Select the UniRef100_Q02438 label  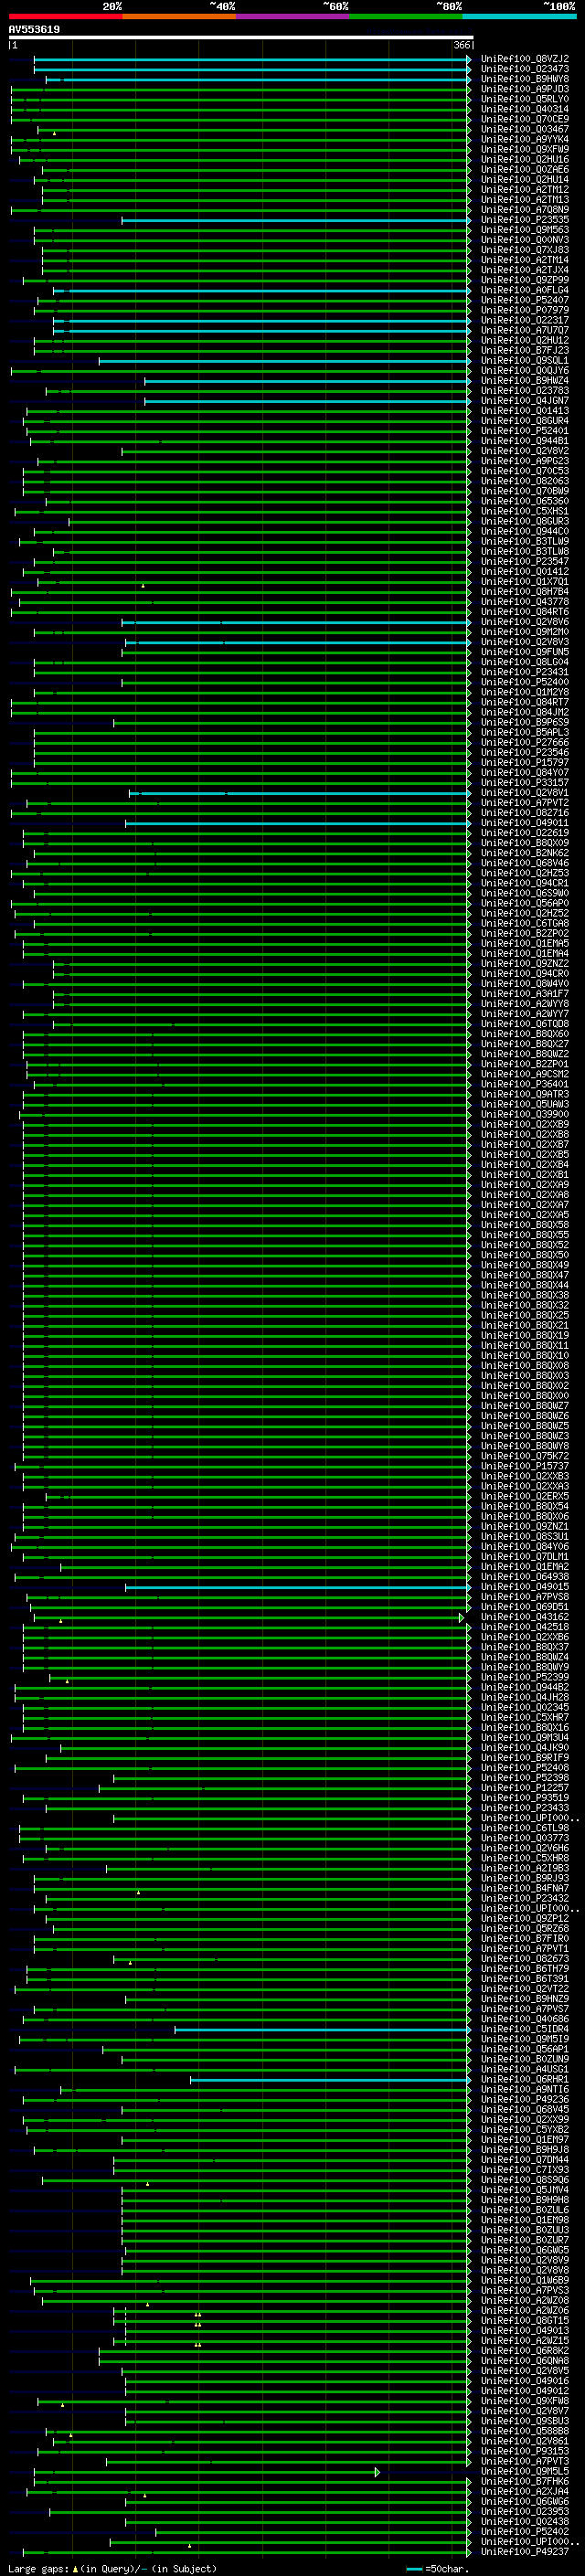(x=524, y=2521)
